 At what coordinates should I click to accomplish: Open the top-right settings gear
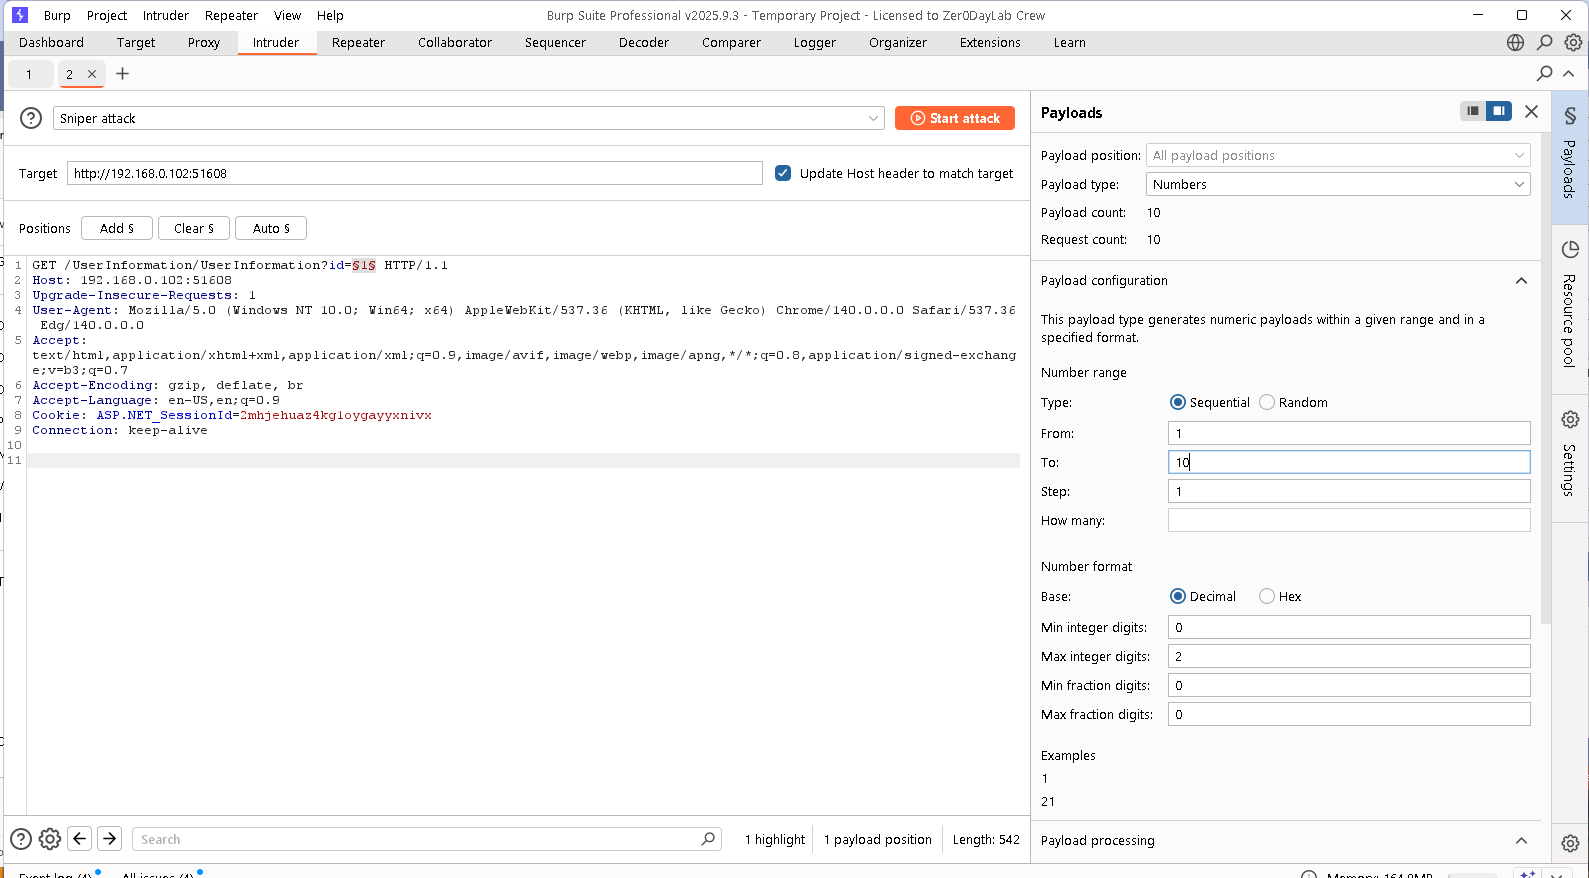[1573, 42]
